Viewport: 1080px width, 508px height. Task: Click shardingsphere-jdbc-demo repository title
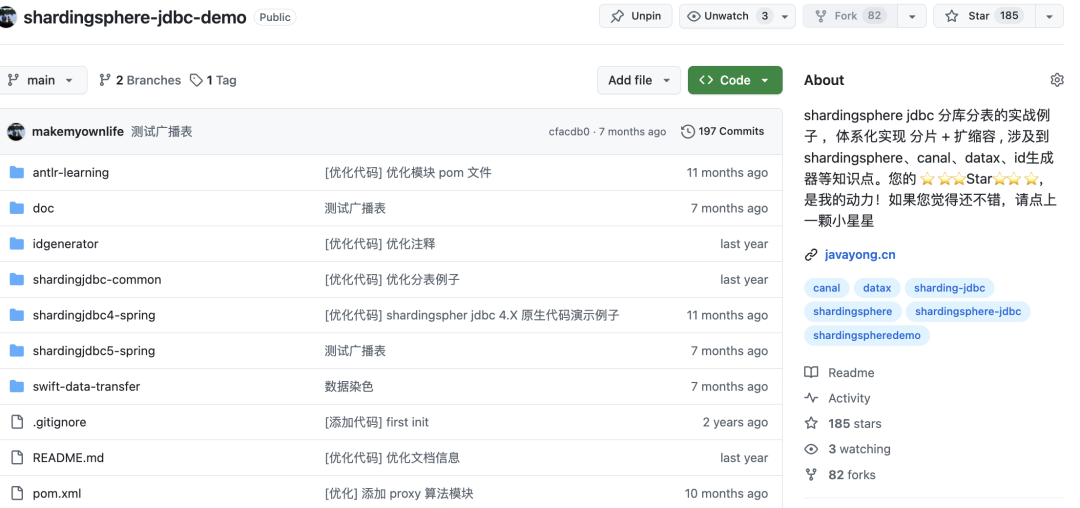135,18
